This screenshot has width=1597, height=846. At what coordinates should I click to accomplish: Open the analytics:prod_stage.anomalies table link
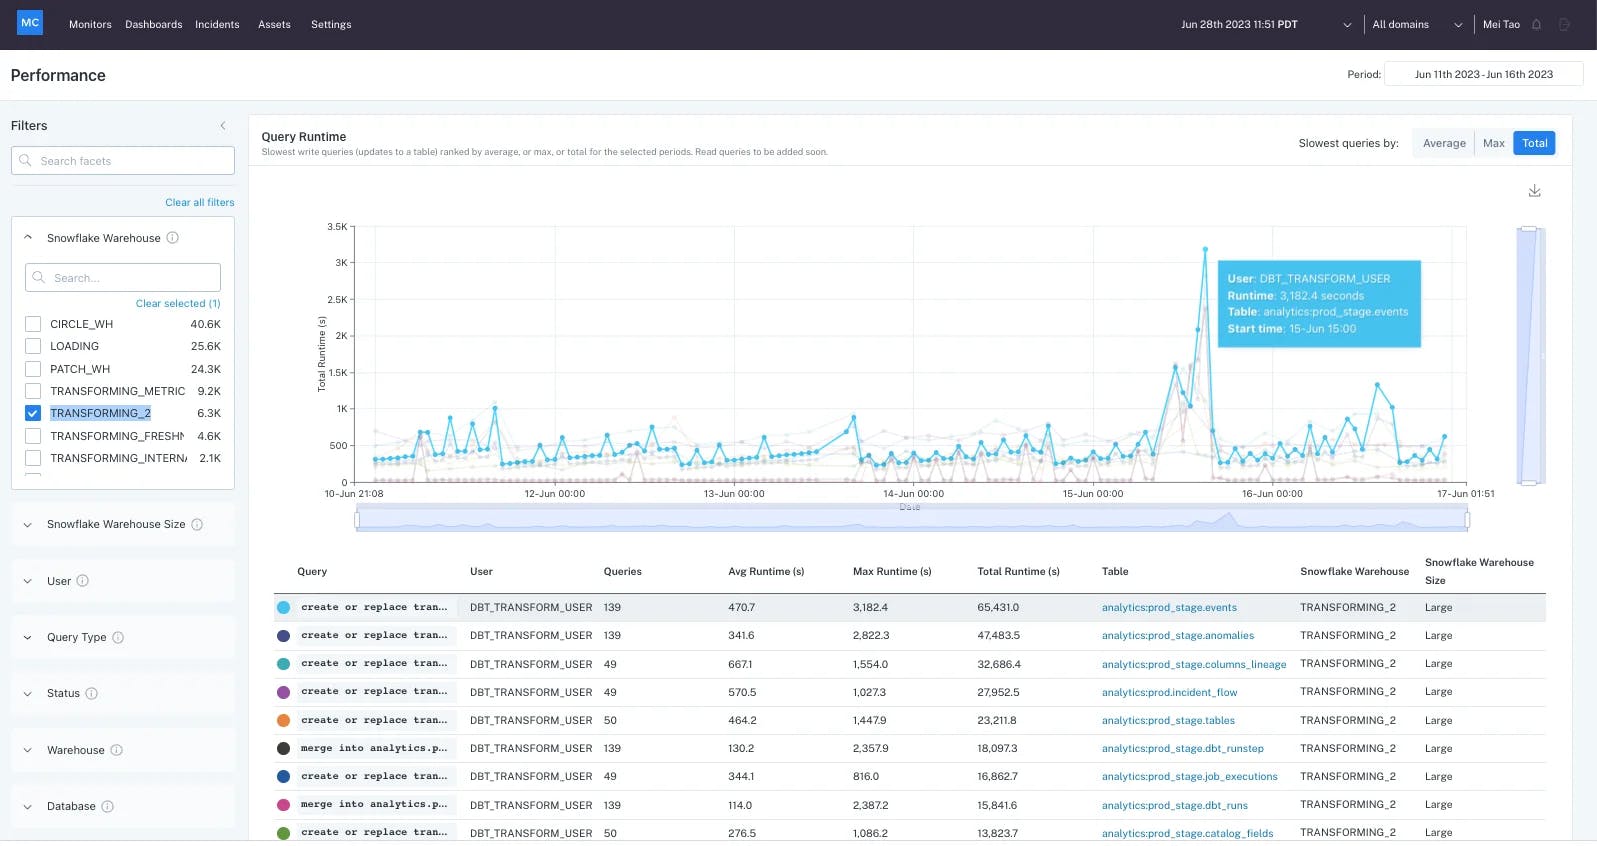coord(1177,636)
